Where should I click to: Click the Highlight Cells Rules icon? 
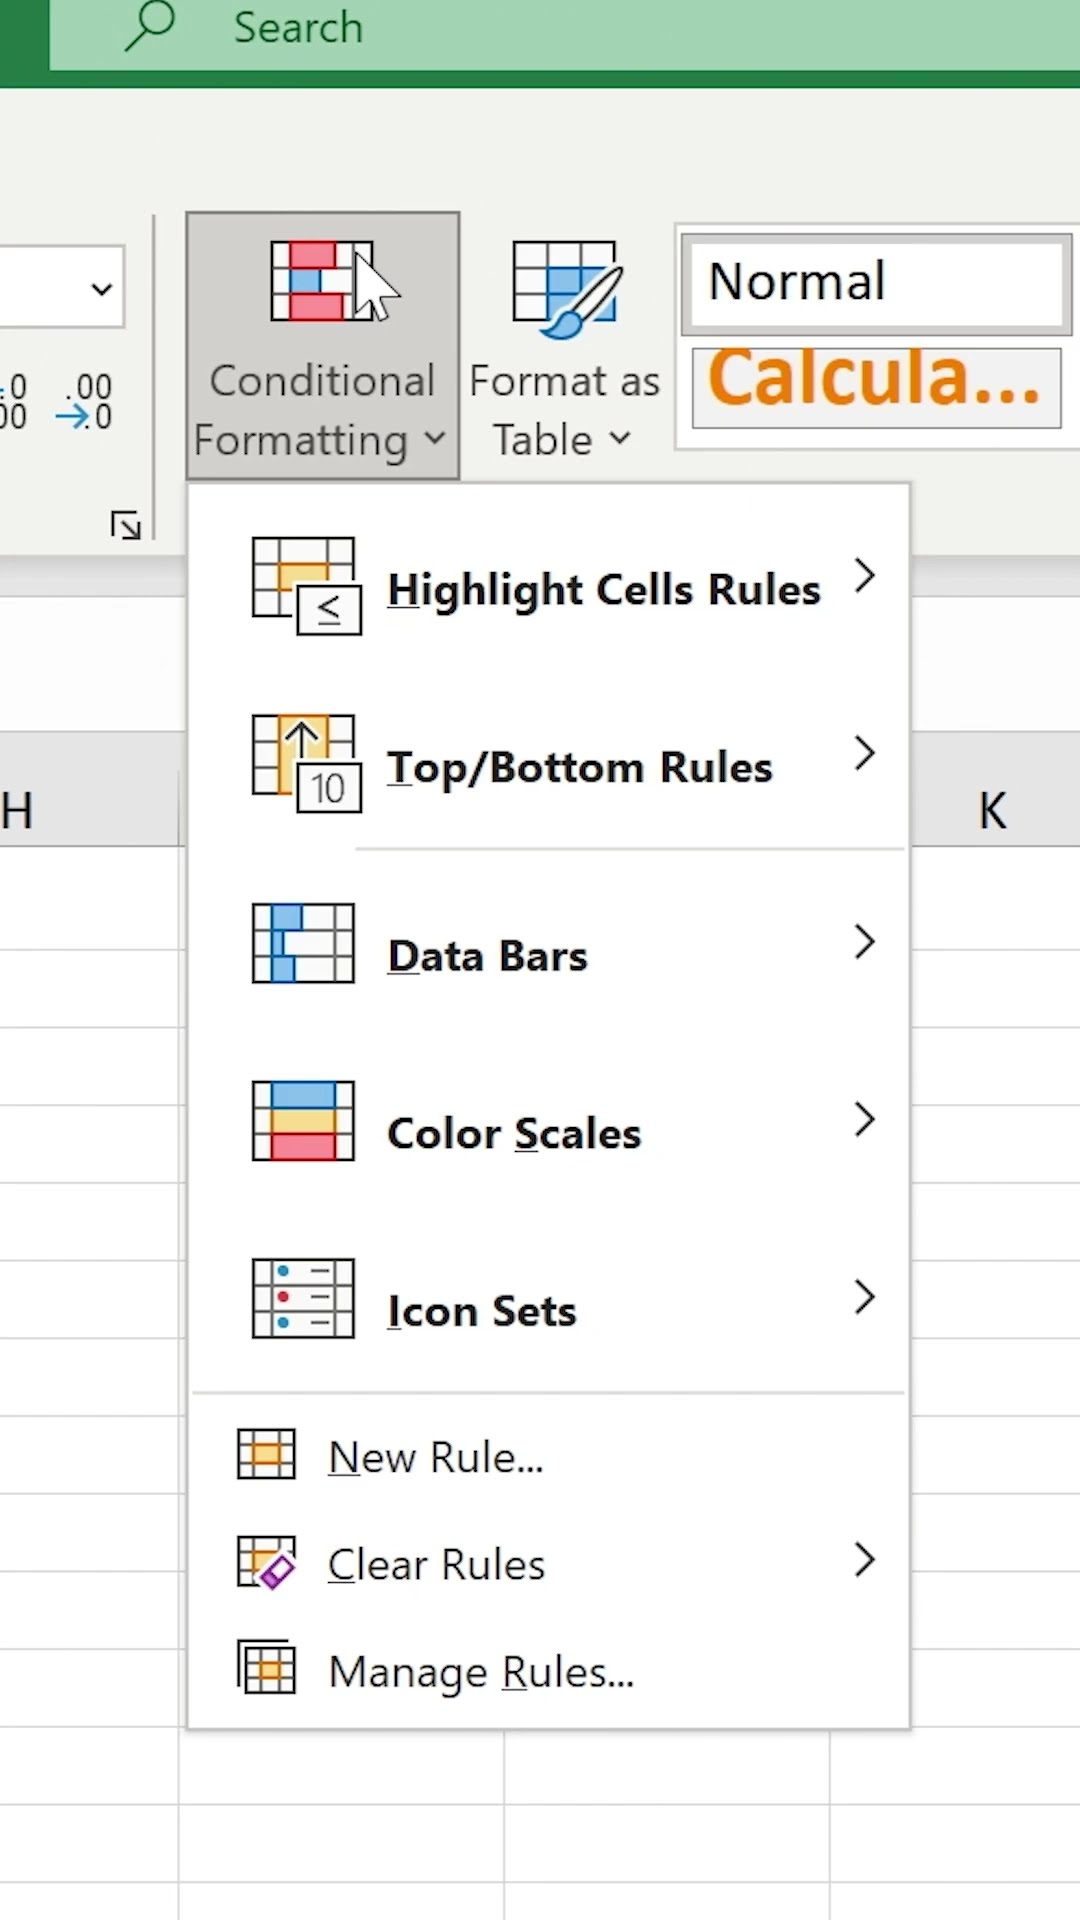coord(305,586)
